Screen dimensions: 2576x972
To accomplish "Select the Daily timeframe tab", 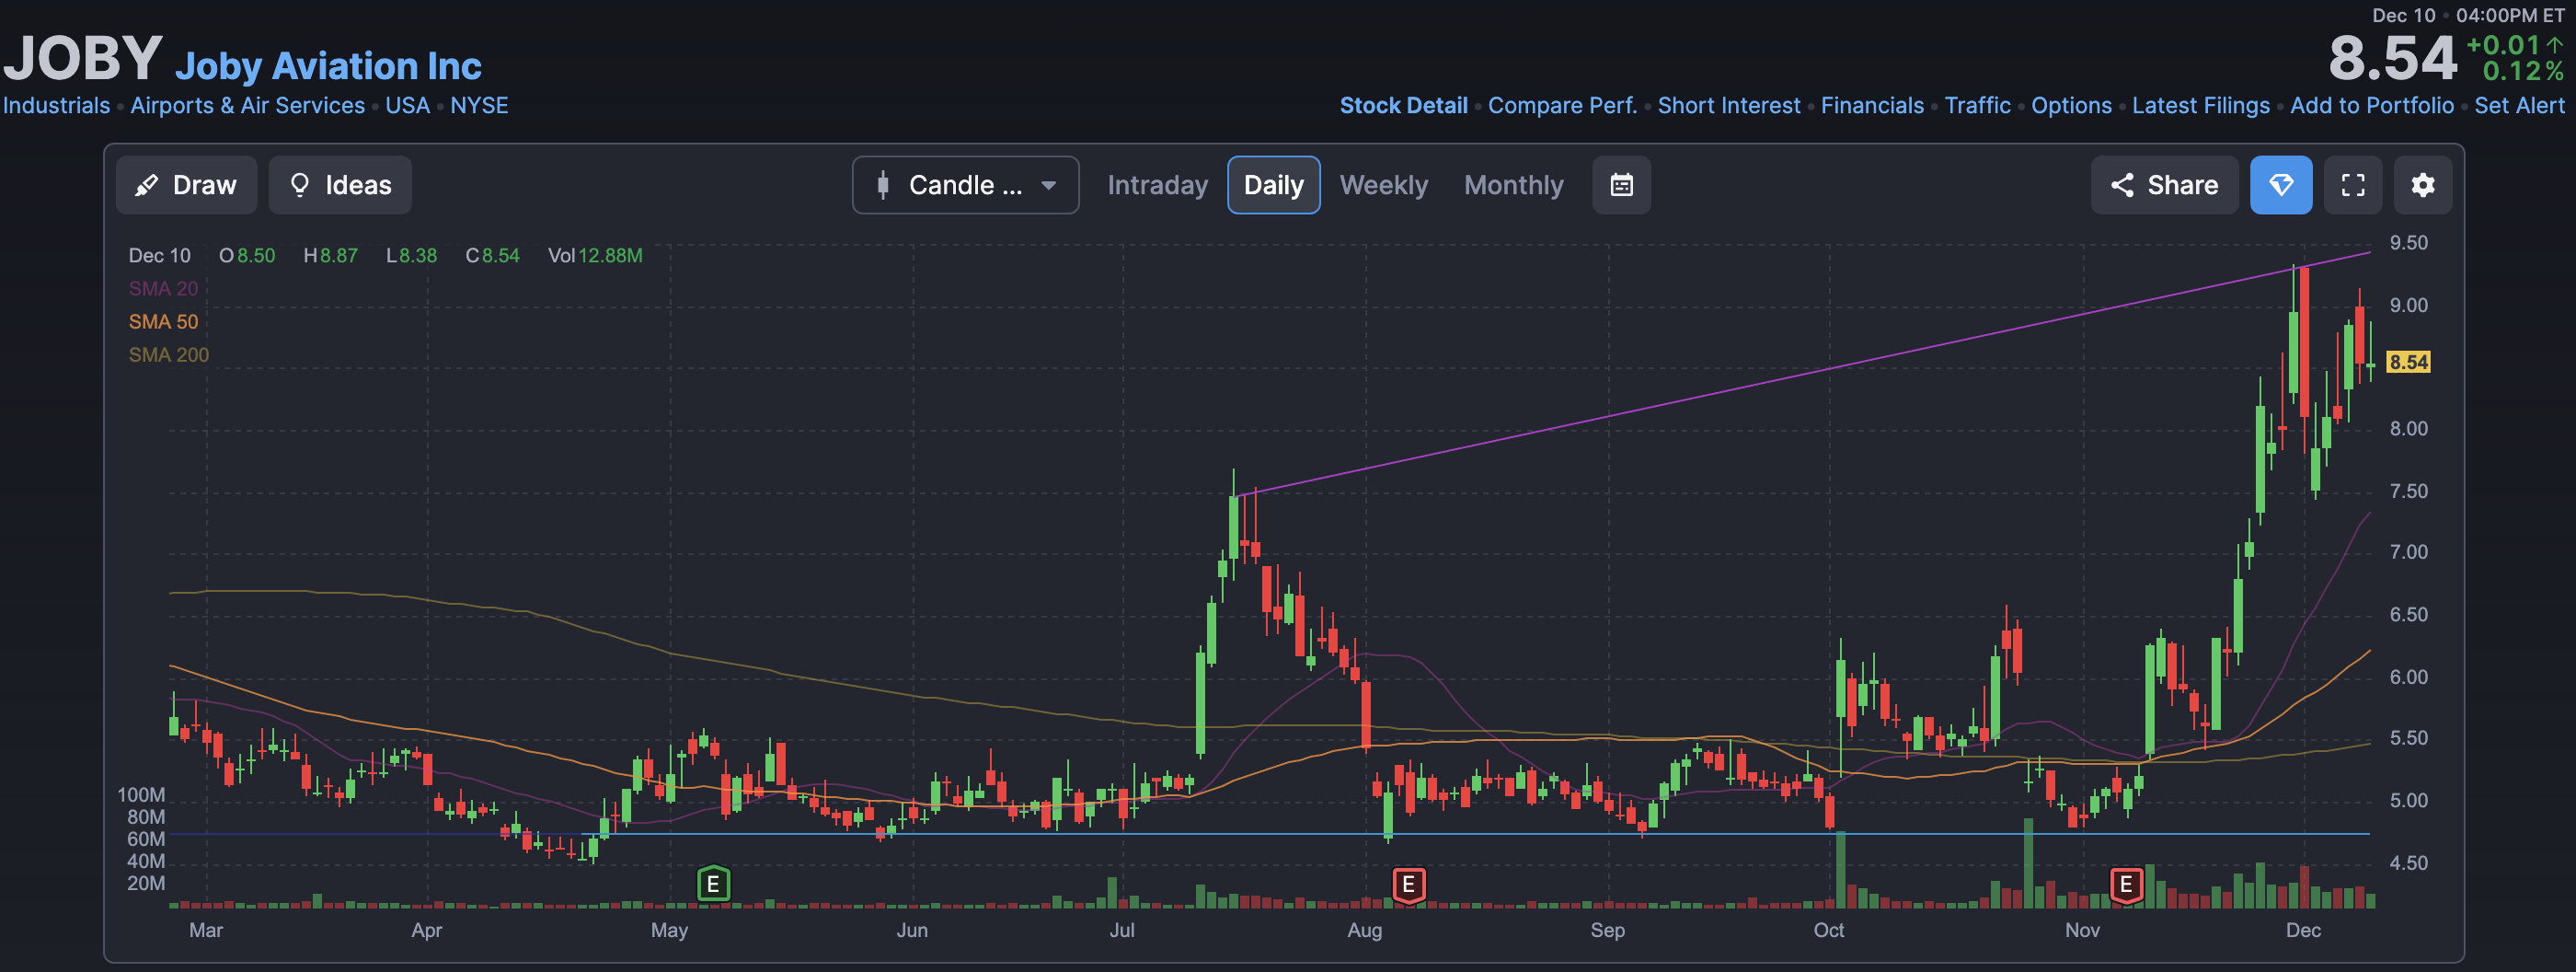I will [x=1273, y=185].
